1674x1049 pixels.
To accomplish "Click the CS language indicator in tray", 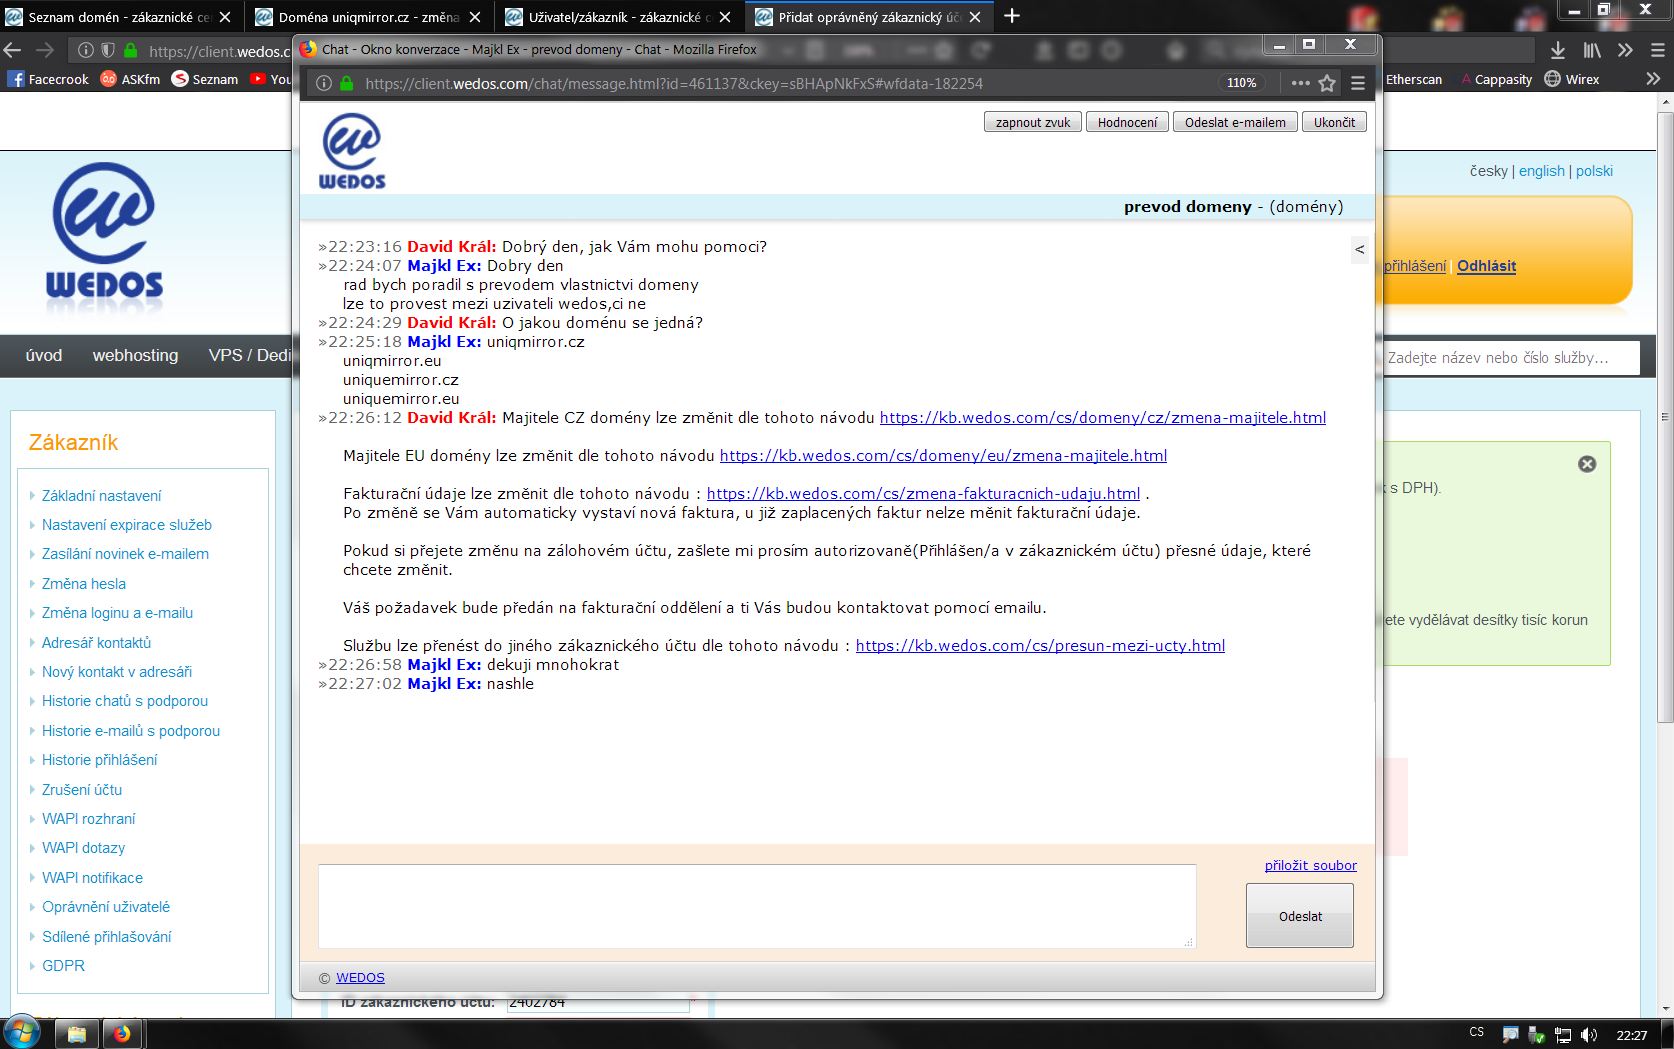I will pos(1476,1032).
